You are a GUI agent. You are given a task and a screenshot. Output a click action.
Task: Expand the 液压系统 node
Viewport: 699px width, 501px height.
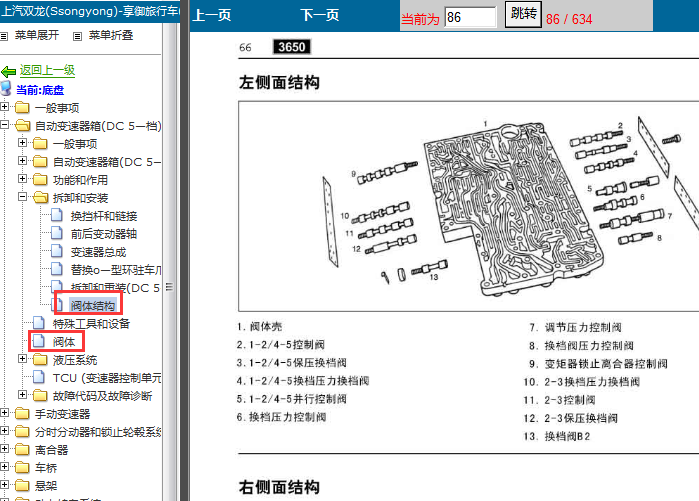(x=22, y=358)
